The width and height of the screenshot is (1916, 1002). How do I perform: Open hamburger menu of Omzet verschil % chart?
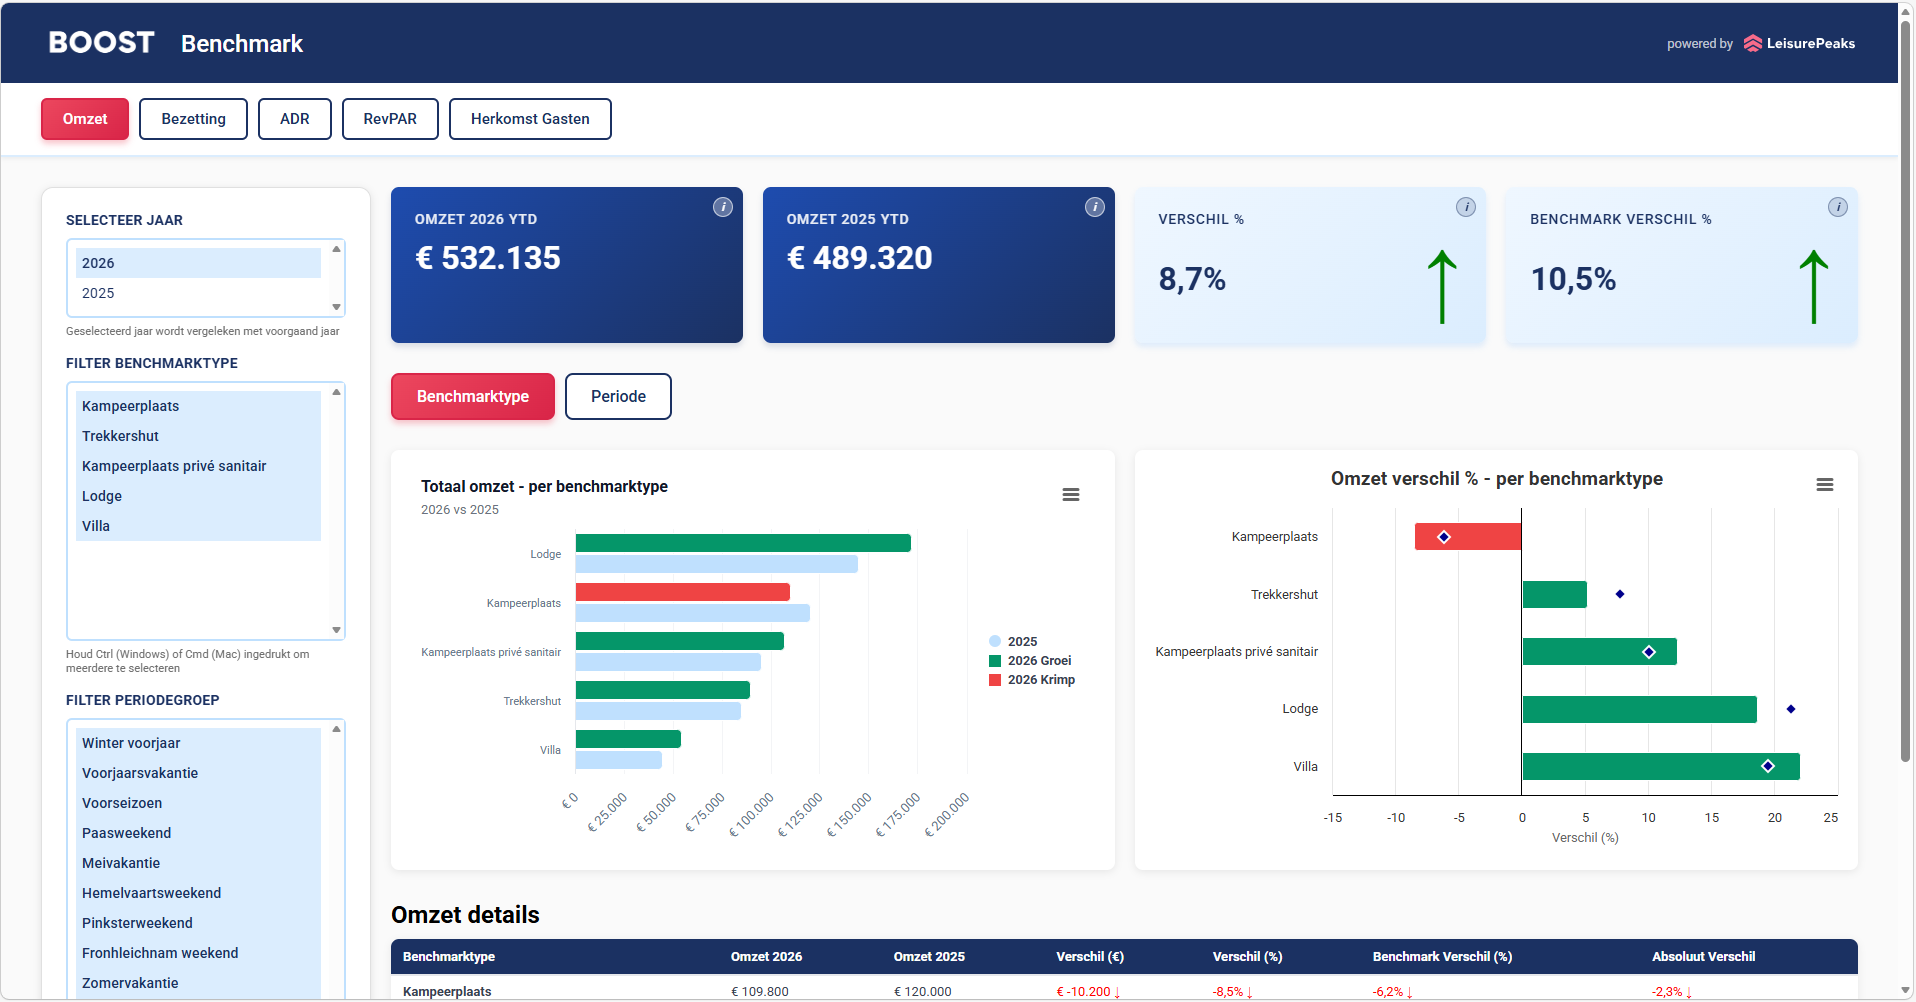click(1824, 485)
